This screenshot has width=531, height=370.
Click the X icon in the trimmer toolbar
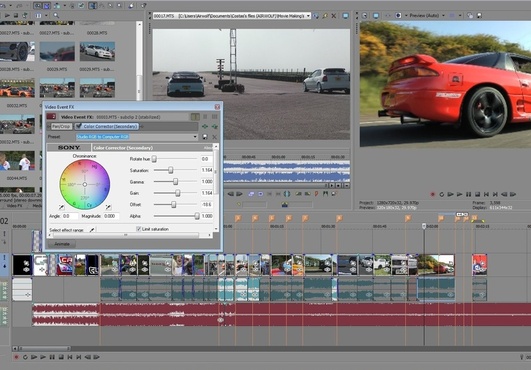[x=334, y=16]
